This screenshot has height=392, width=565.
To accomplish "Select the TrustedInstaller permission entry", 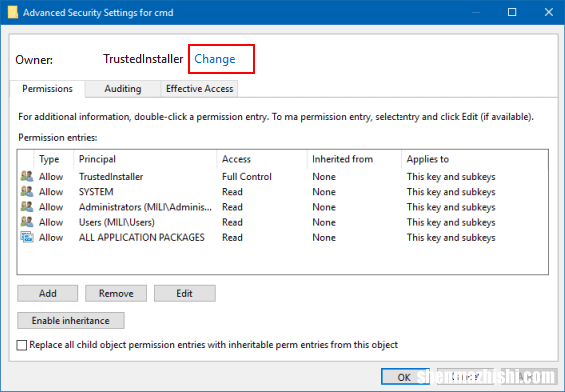I will (282, 177).
